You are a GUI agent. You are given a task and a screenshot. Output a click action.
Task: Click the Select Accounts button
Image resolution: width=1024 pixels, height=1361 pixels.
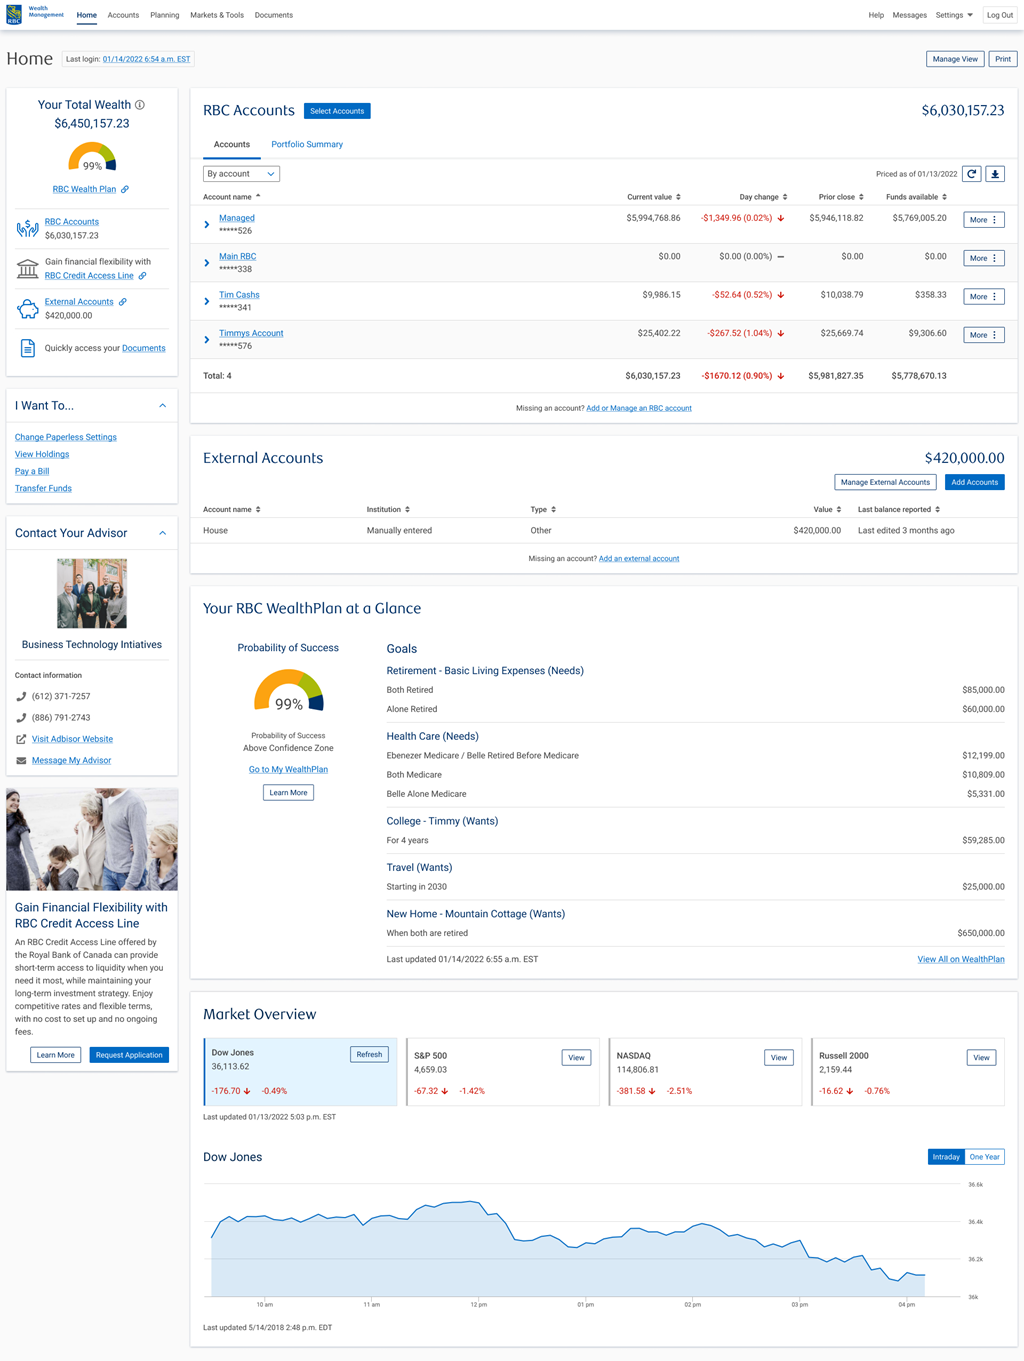337,111
